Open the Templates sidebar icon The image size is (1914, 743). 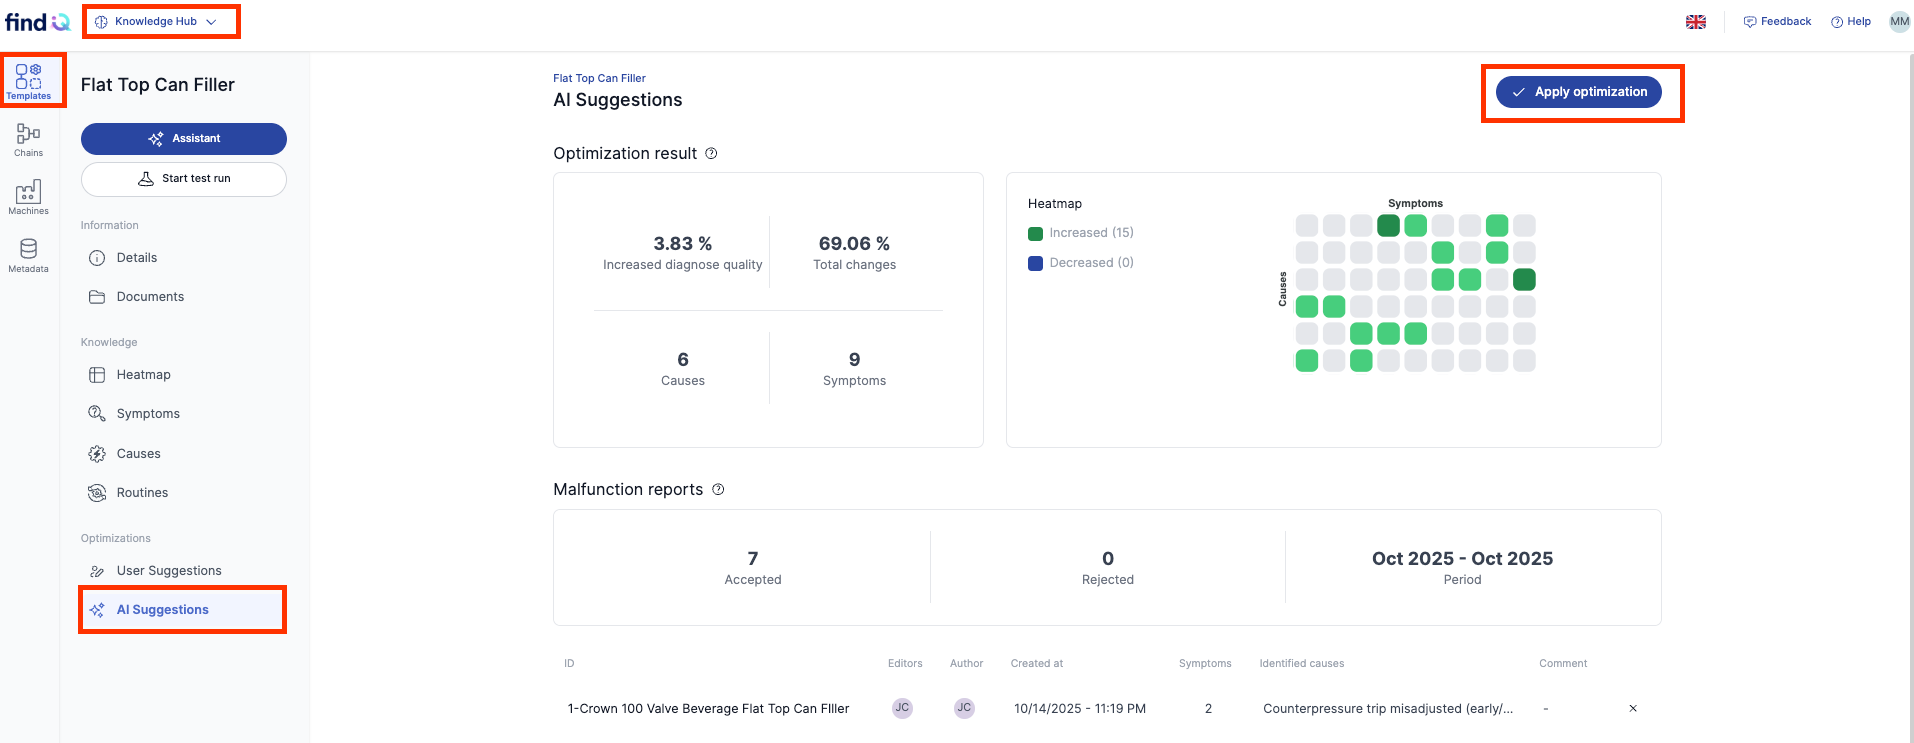[29, 80]
